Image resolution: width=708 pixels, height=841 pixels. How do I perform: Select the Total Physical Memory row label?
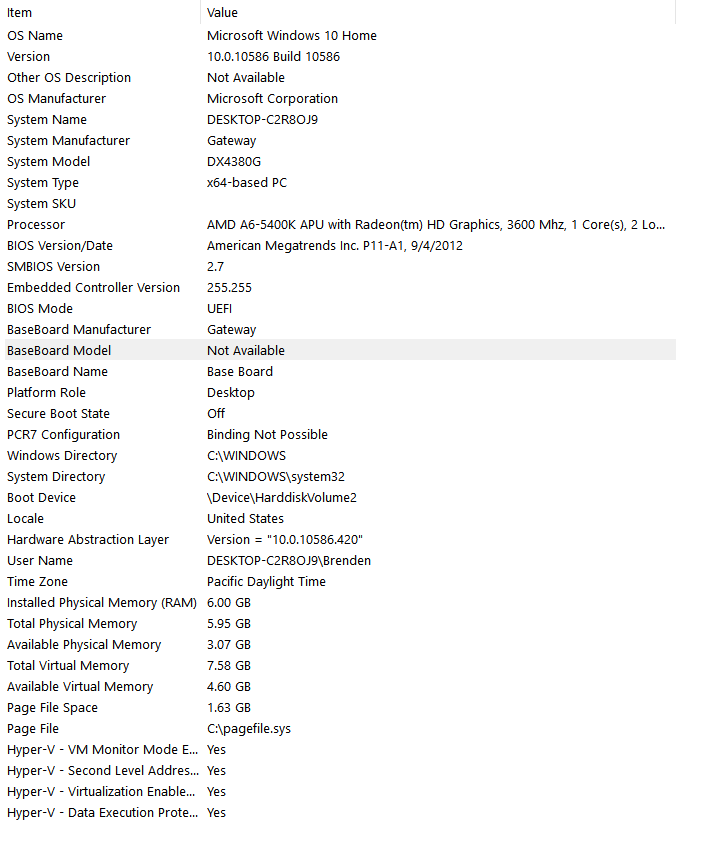(x=72, y=624)
